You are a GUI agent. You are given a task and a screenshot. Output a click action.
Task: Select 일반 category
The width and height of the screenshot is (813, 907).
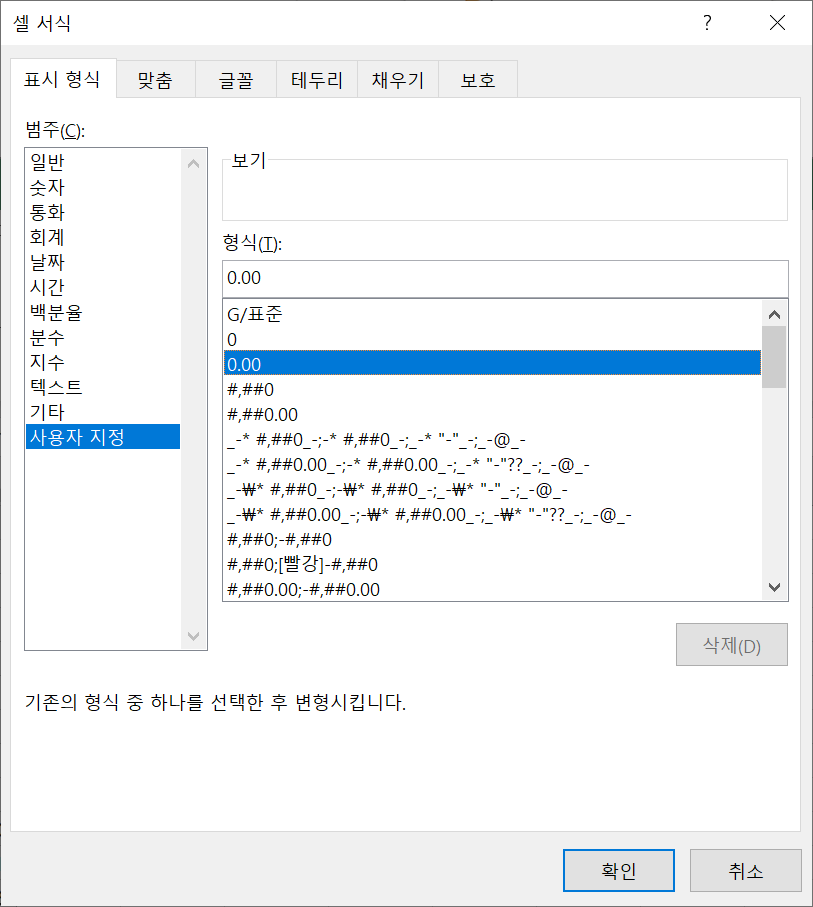(103, 162)
